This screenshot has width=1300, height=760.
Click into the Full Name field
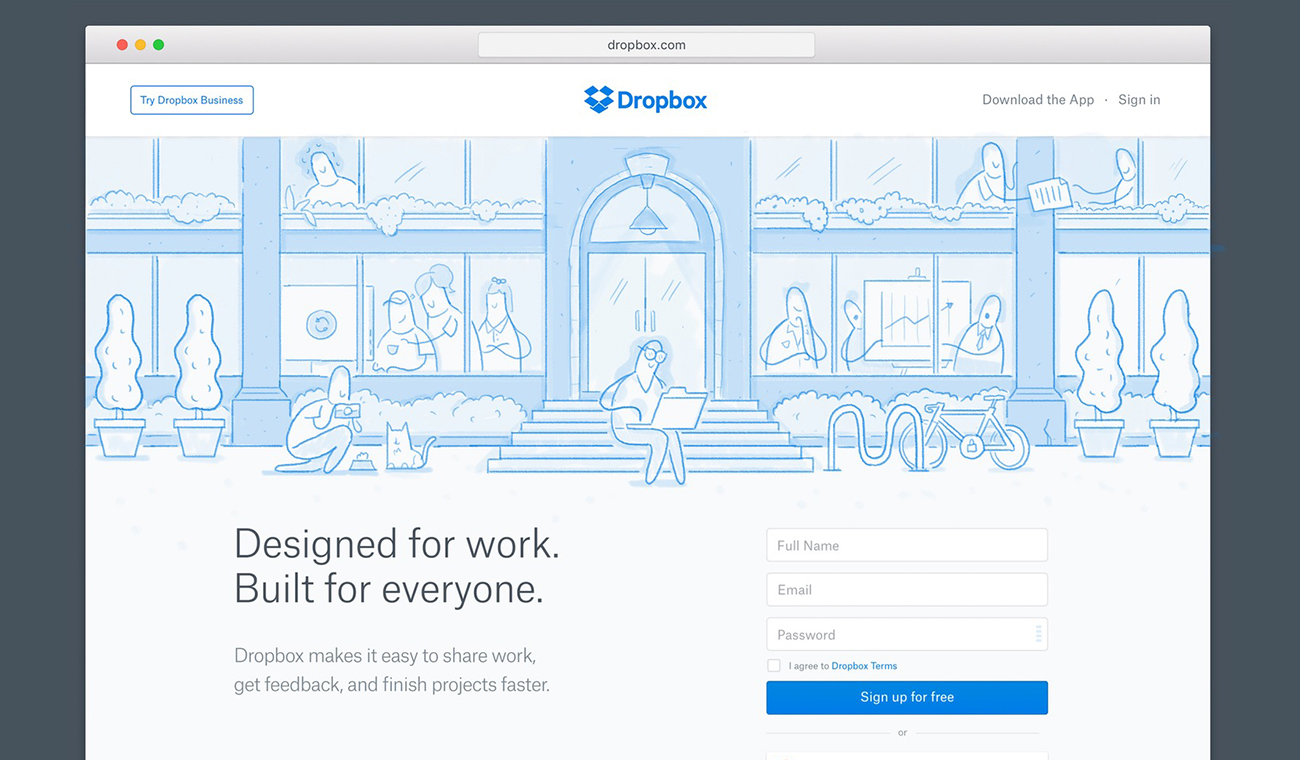906,546
